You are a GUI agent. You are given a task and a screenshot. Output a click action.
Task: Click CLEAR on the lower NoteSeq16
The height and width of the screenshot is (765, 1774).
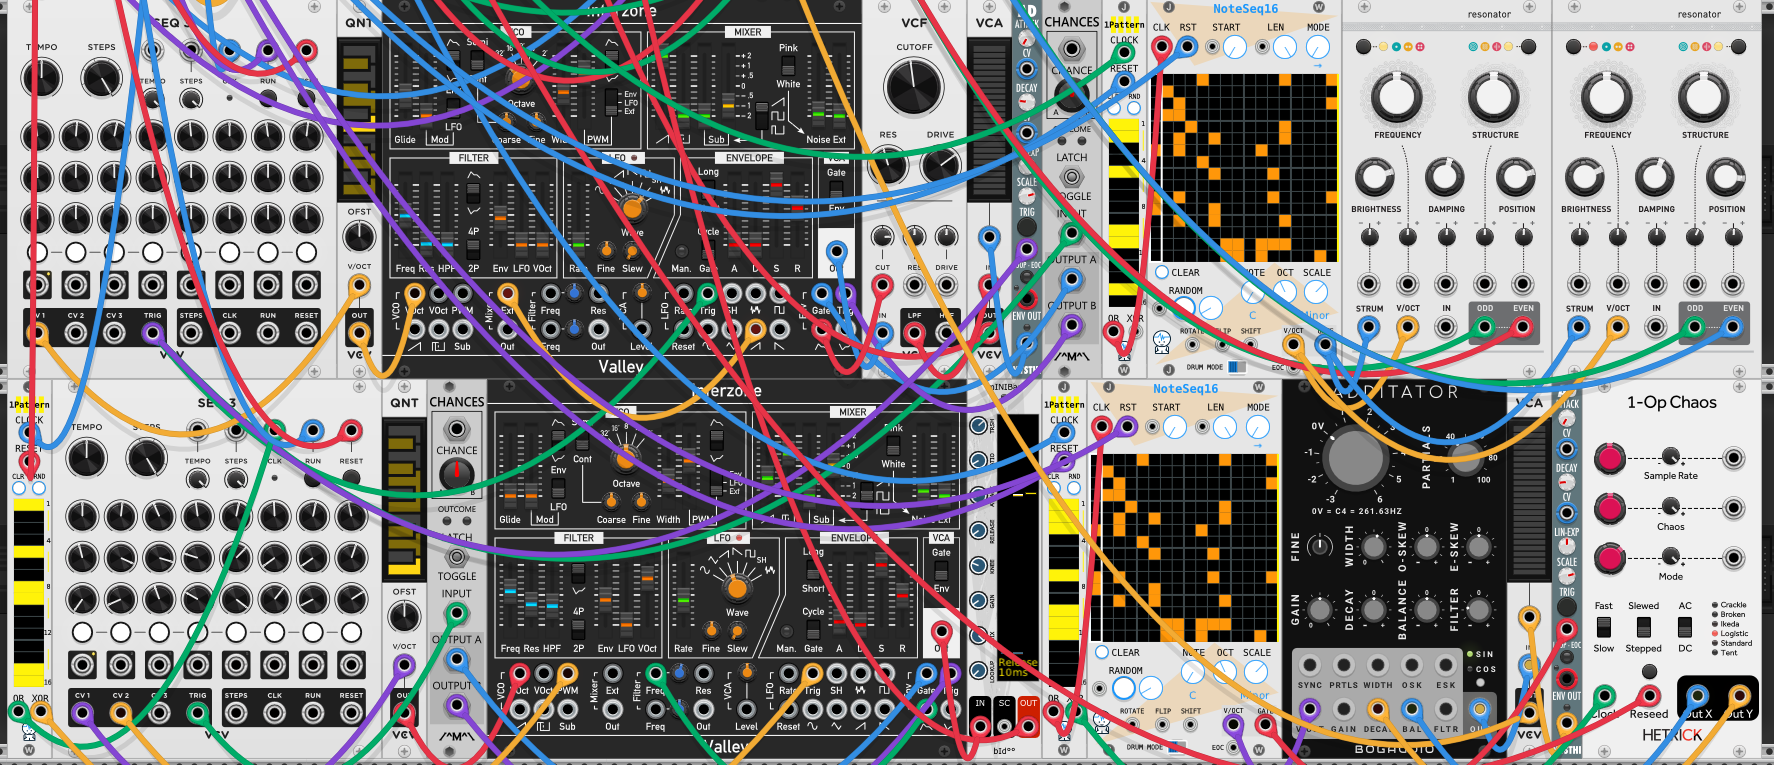(1102, 652)
